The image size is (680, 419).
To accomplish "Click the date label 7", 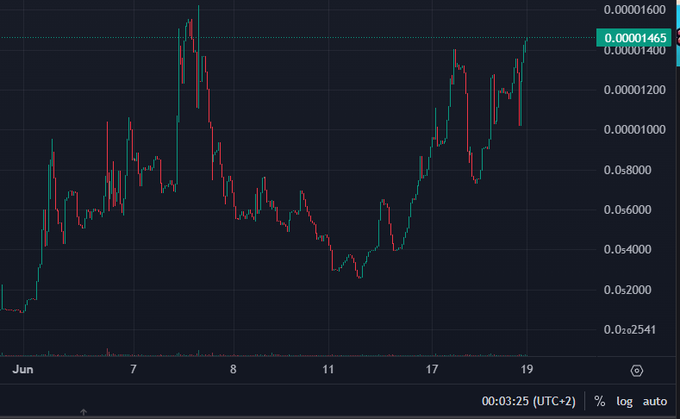I will [133, 369].
